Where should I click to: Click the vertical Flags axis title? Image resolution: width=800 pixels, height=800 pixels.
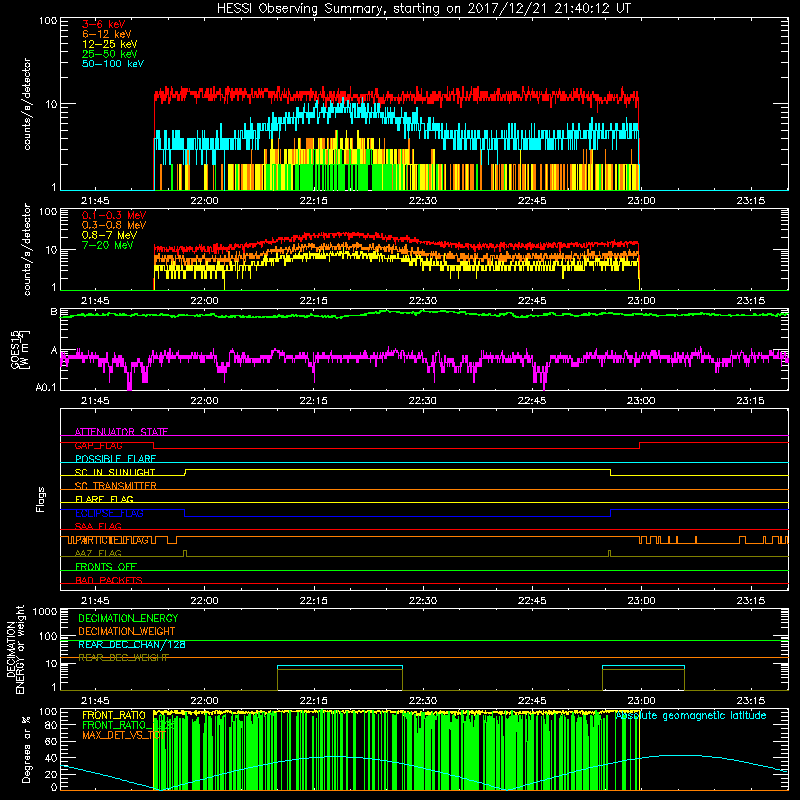pyautogui.click(x=40, y=499)
